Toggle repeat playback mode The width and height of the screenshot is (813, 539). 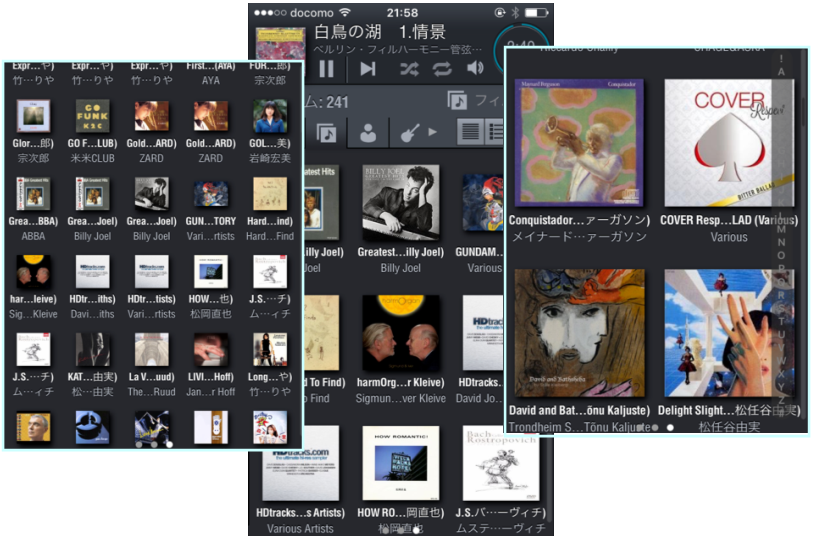click(x=442, y=68)
